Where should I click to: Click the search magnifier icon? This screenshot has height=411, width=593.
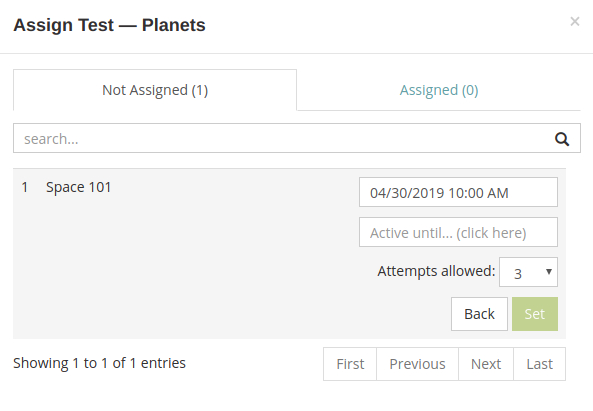[562, 139]
